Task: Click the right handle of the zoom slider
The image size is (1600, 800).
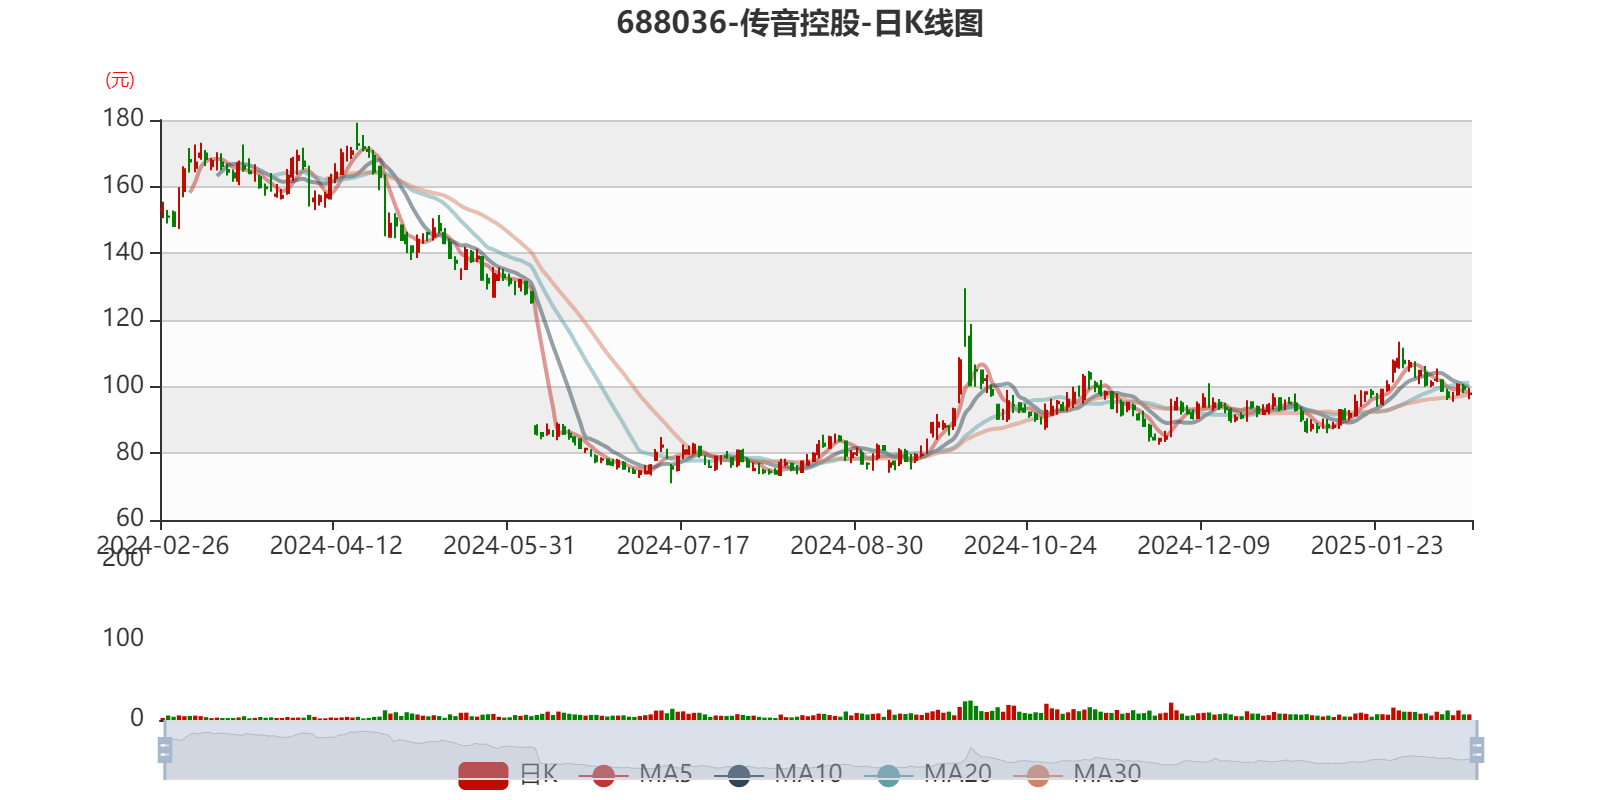Action: click(1477, 749)
